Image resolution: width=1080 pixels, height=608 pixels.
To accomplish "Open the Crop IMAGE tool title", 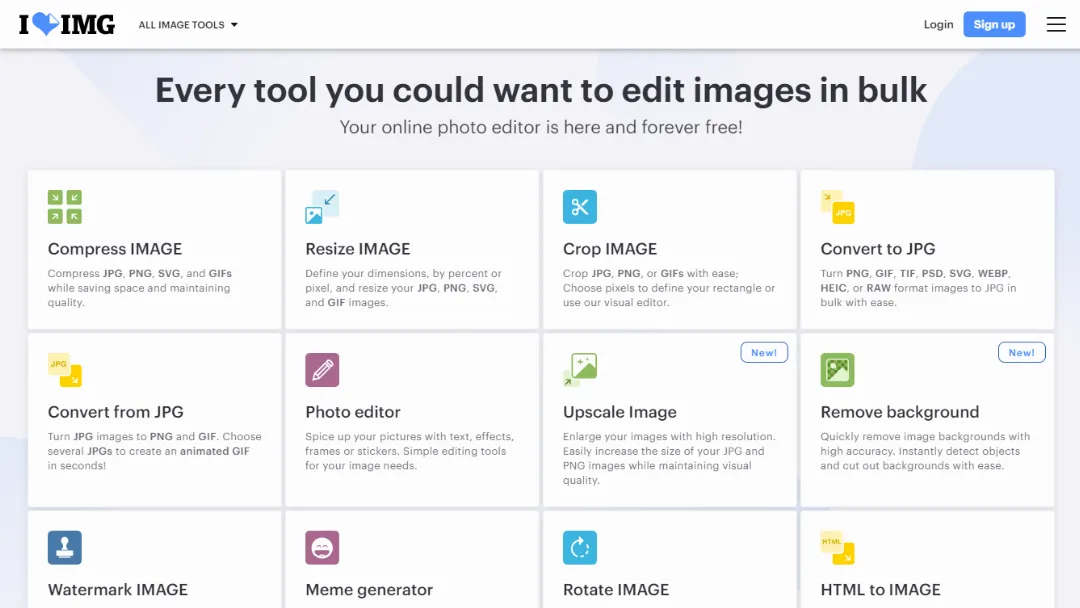I will (x=610, y=249).
